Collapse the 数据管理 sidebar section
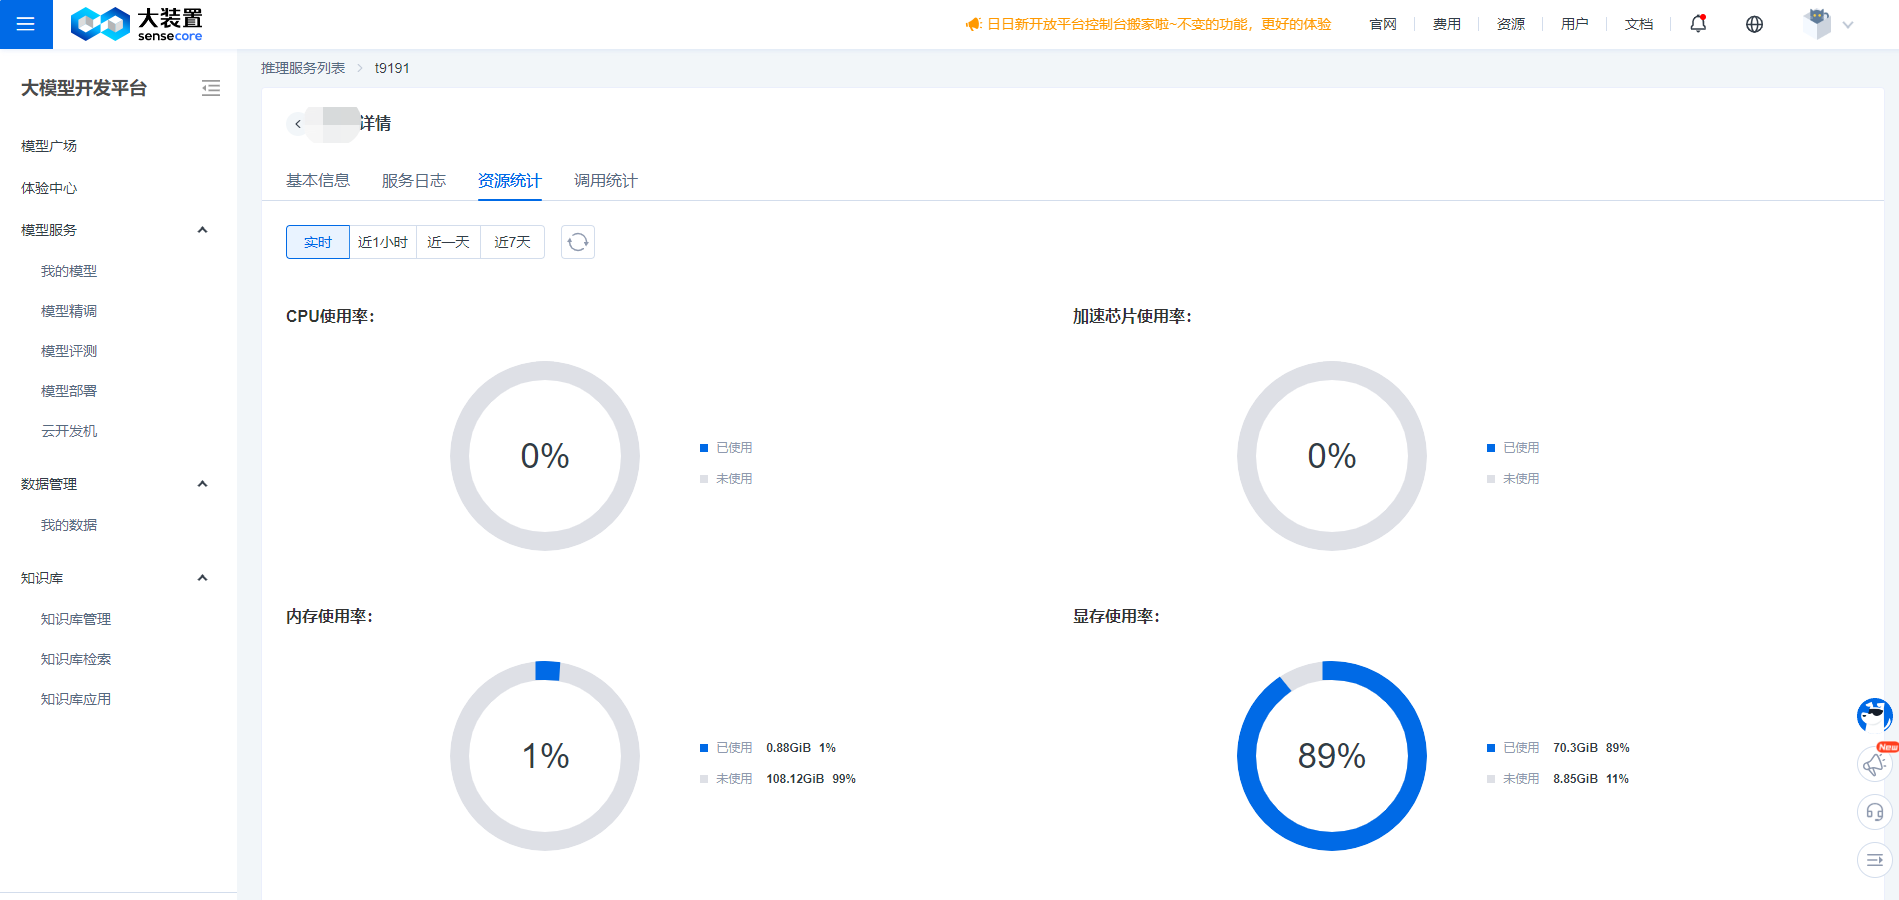Viewport: 1899px width, 900px height. (x=202, y=484)
